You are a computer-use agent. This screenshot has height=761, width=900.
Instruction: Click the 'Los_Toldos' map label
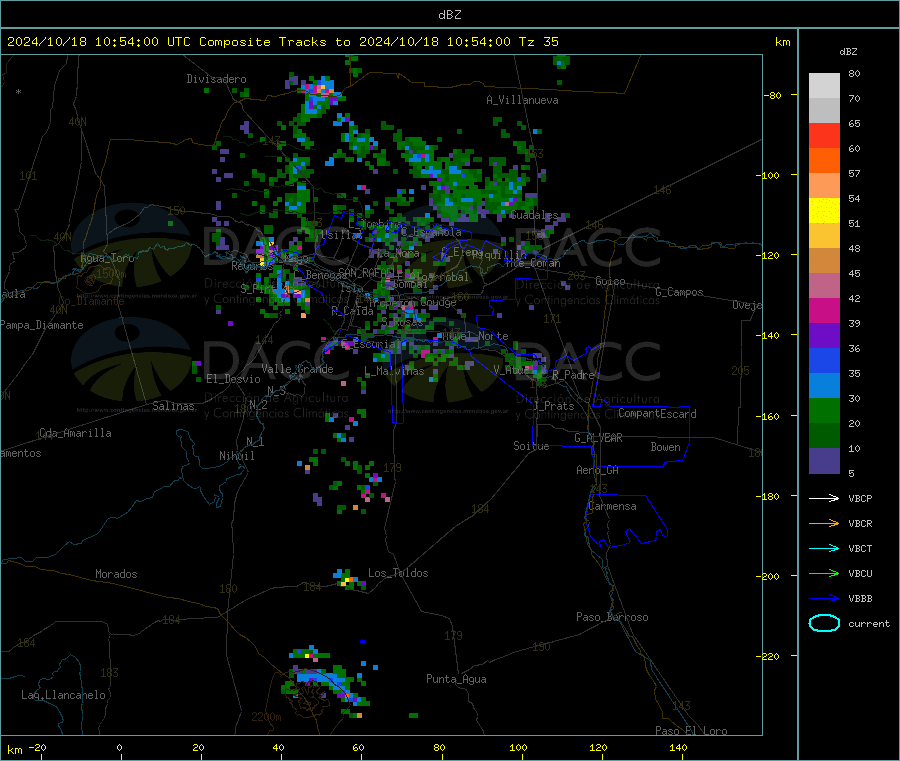(x=398, y=573)
